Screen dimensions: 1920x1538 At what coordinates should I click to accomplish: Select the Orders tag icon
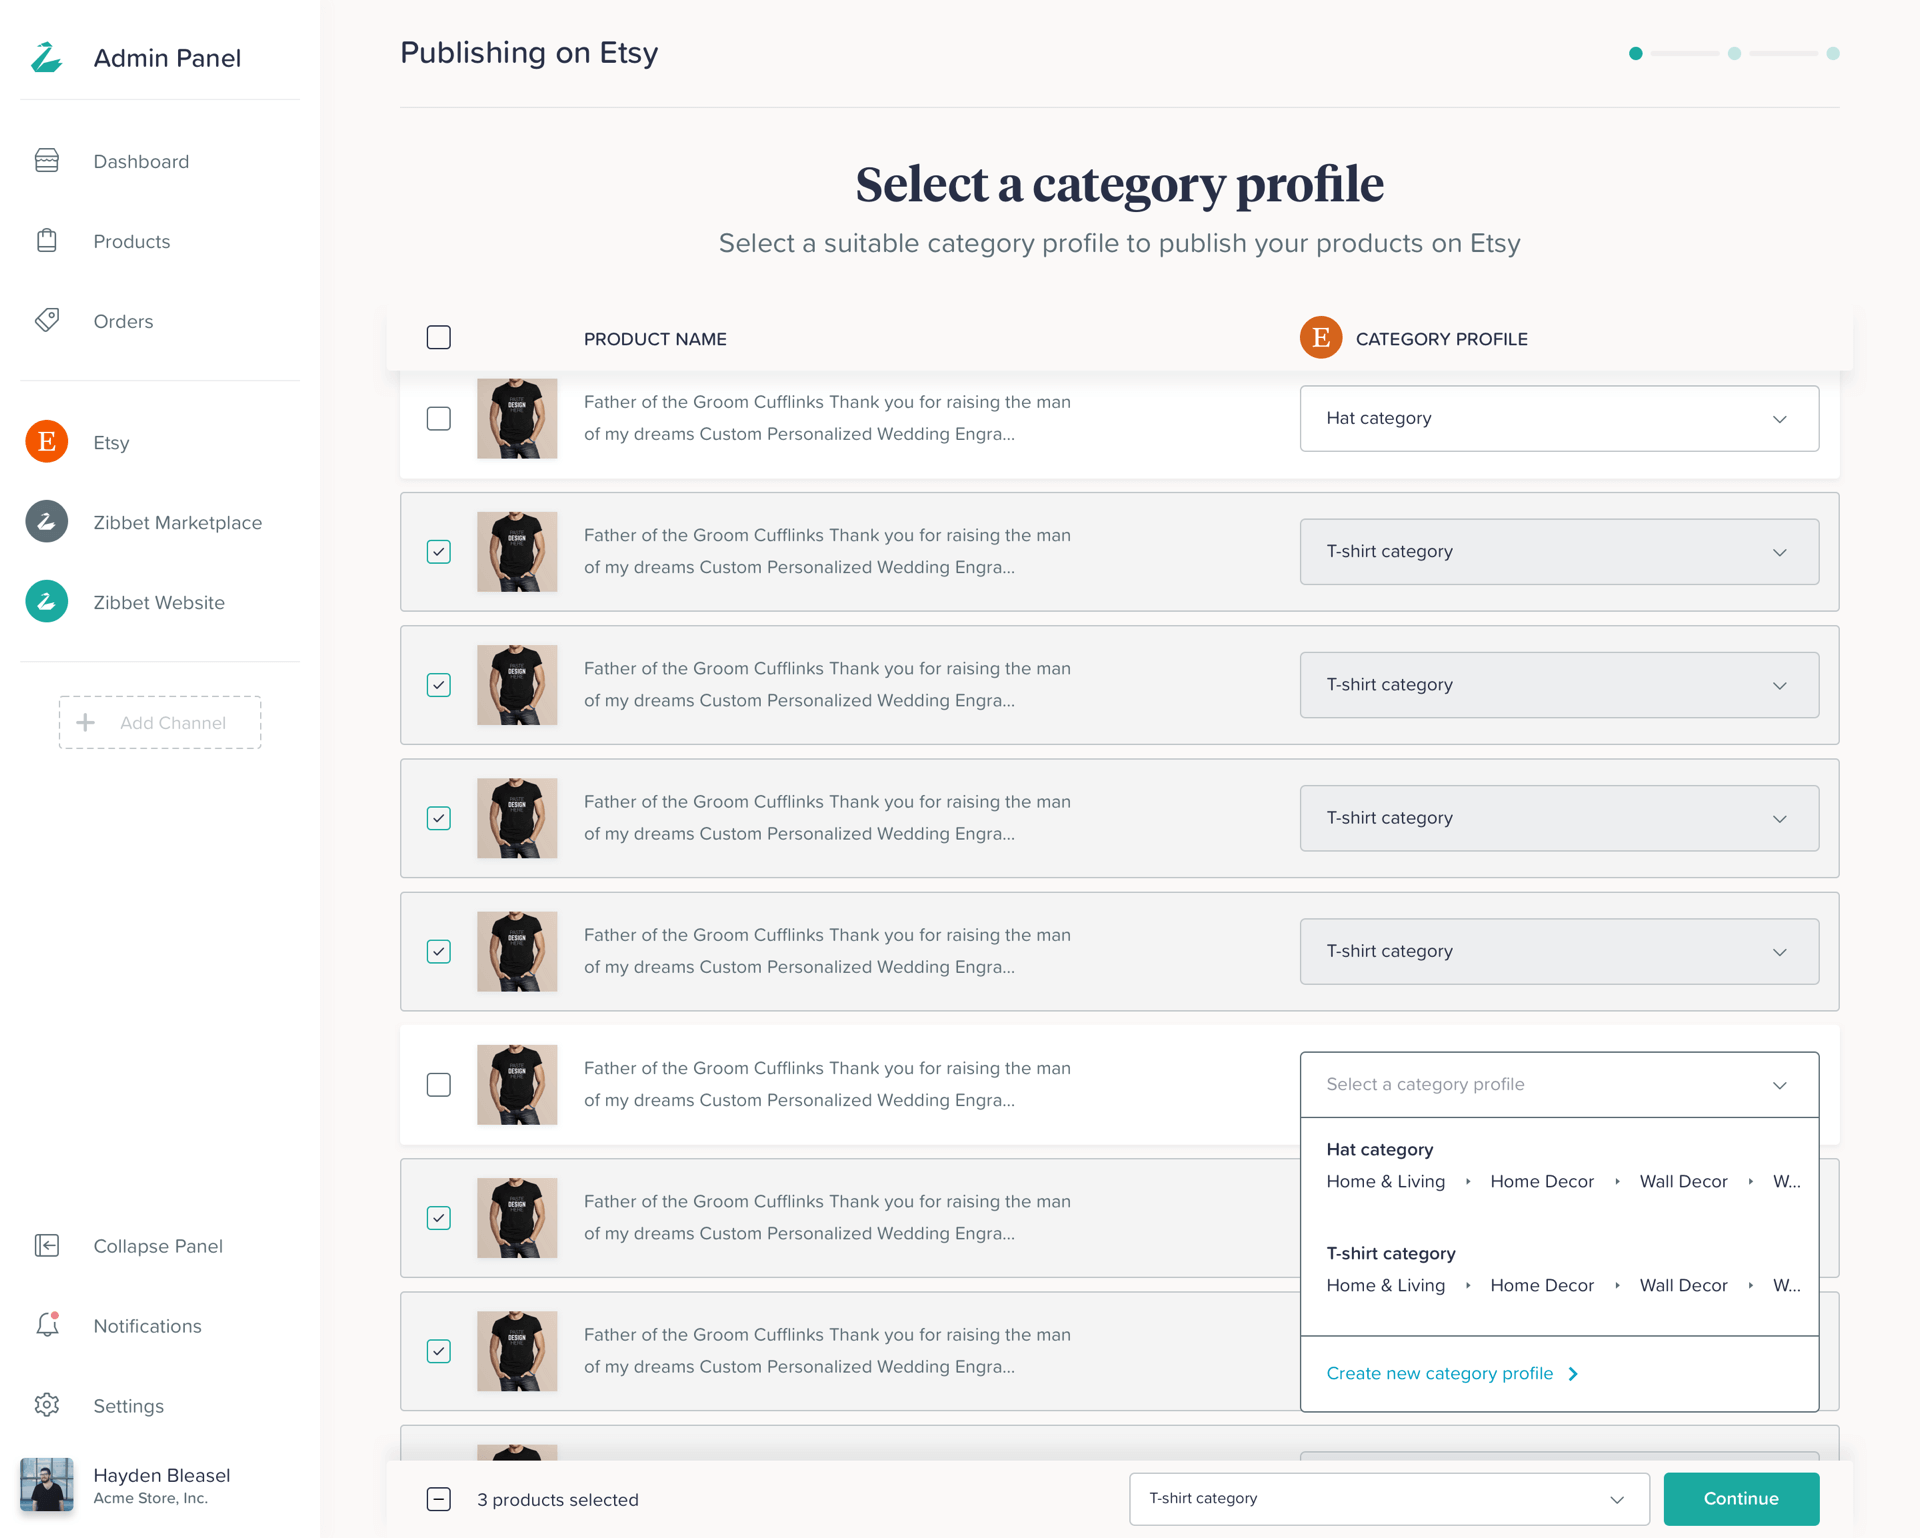(x=47, y=320)
